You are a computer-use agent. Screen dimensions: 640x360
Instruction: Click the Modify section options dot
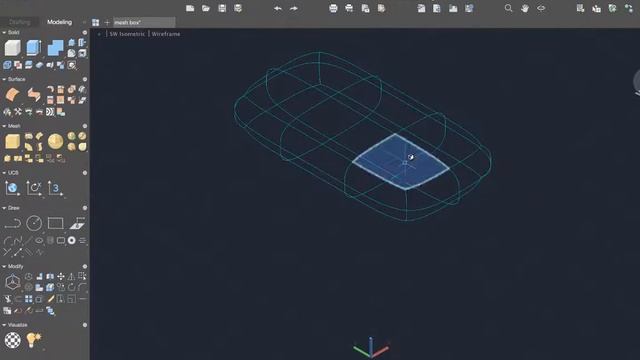[85, 267]
